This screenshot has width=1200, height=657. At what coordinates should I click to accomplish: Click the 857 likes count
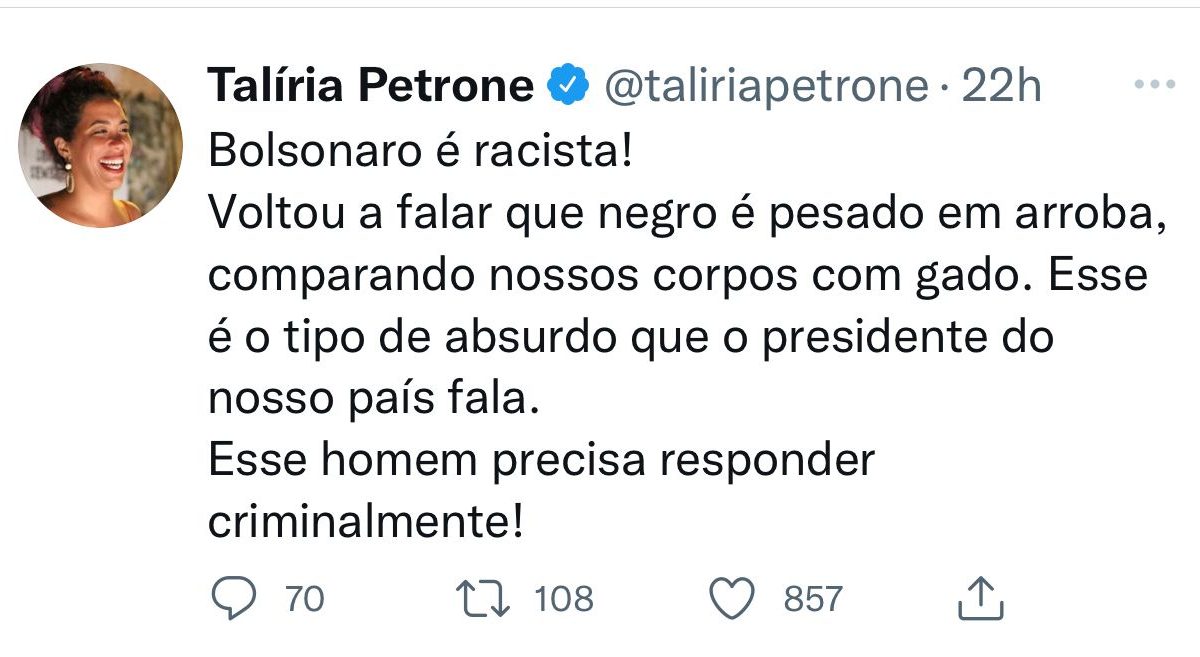coord(812,599)
